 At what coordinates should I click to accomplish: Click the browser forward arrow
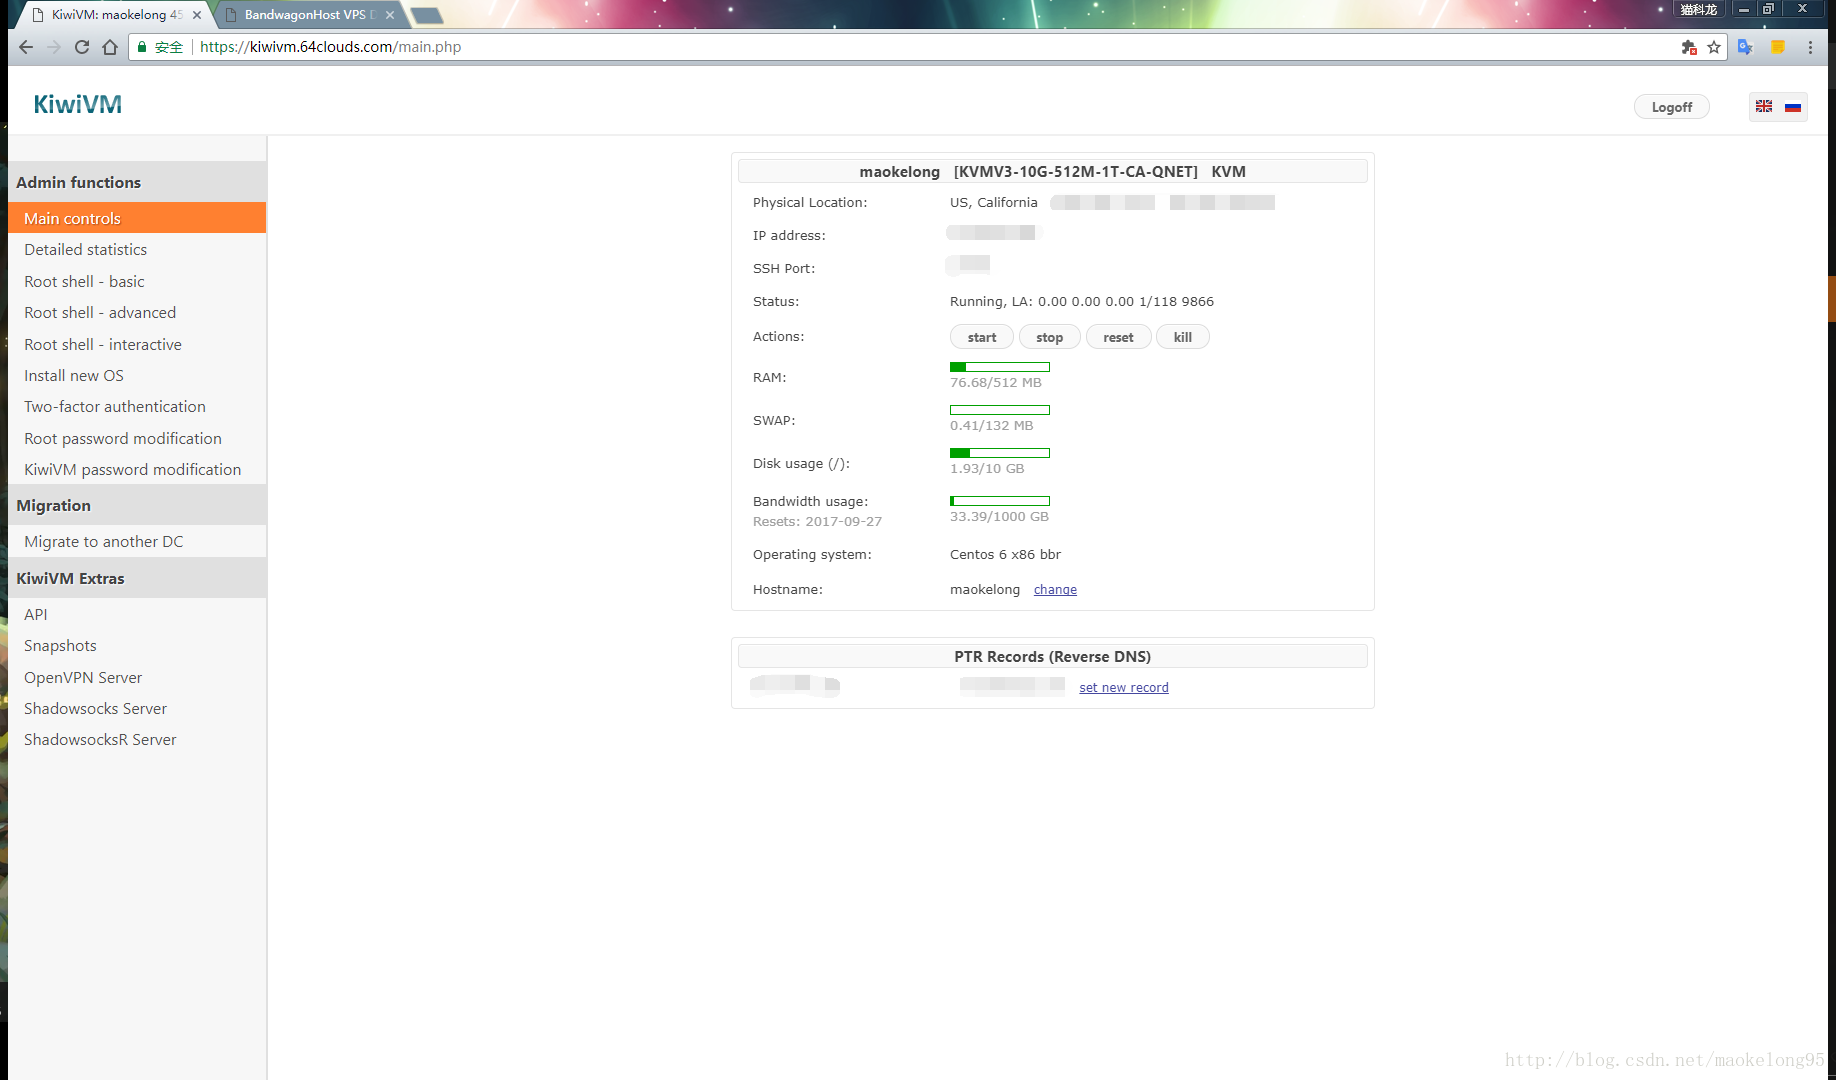[54, 47]
